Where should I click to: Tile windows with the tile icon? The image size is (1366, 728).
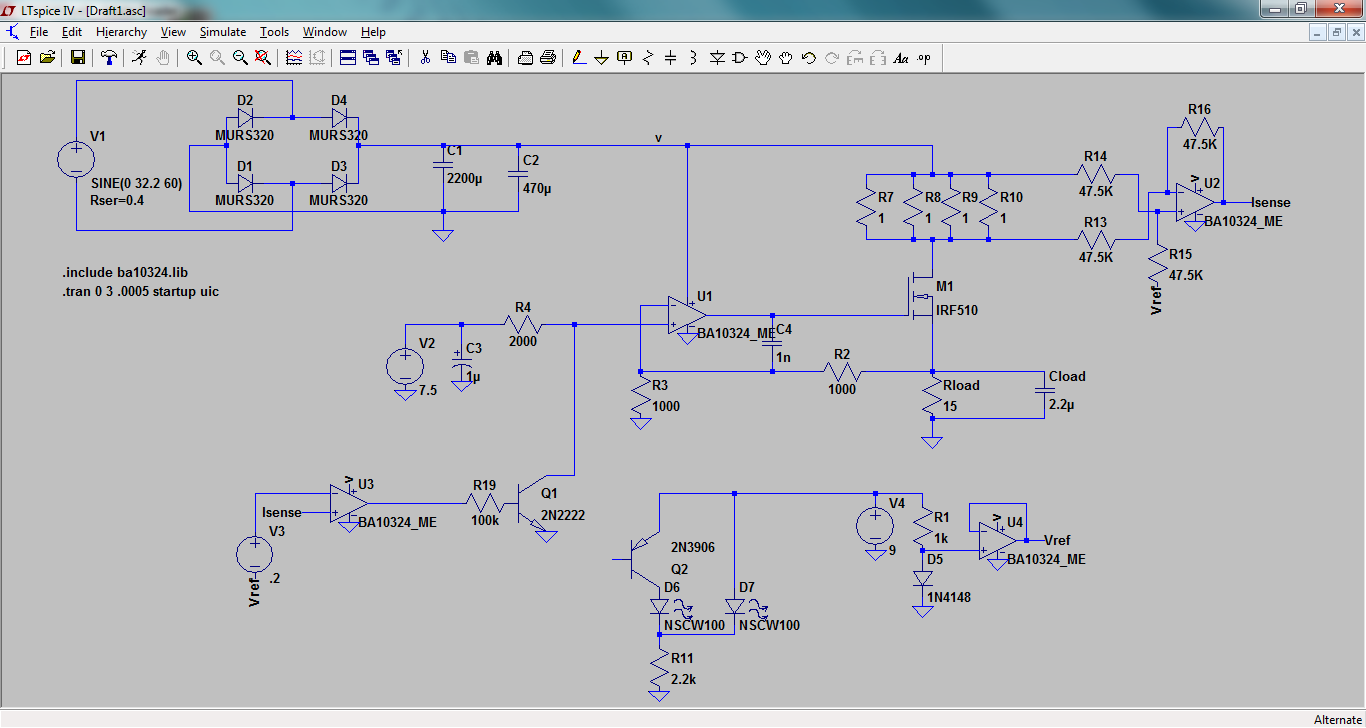[x=347, y=58]
